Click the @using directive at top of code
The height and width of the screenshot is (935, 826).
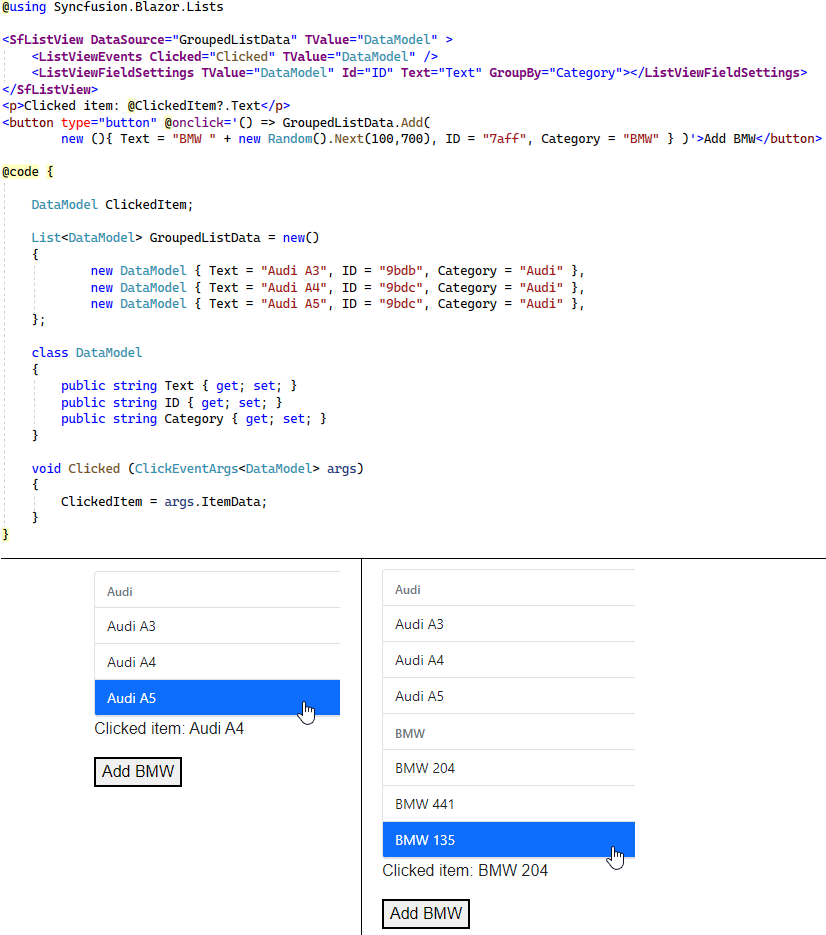(x=25, y=7)
